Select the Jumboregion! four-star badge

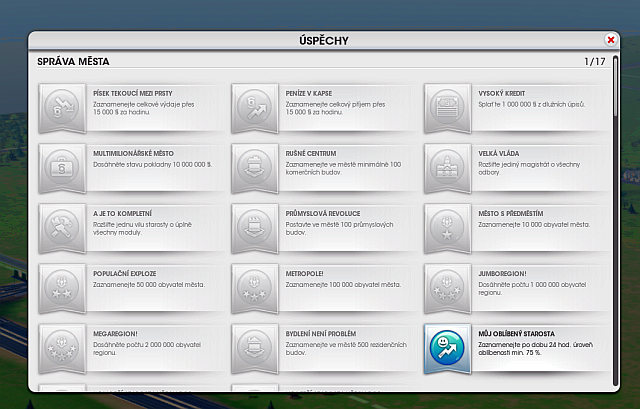(x=447, y=288)
